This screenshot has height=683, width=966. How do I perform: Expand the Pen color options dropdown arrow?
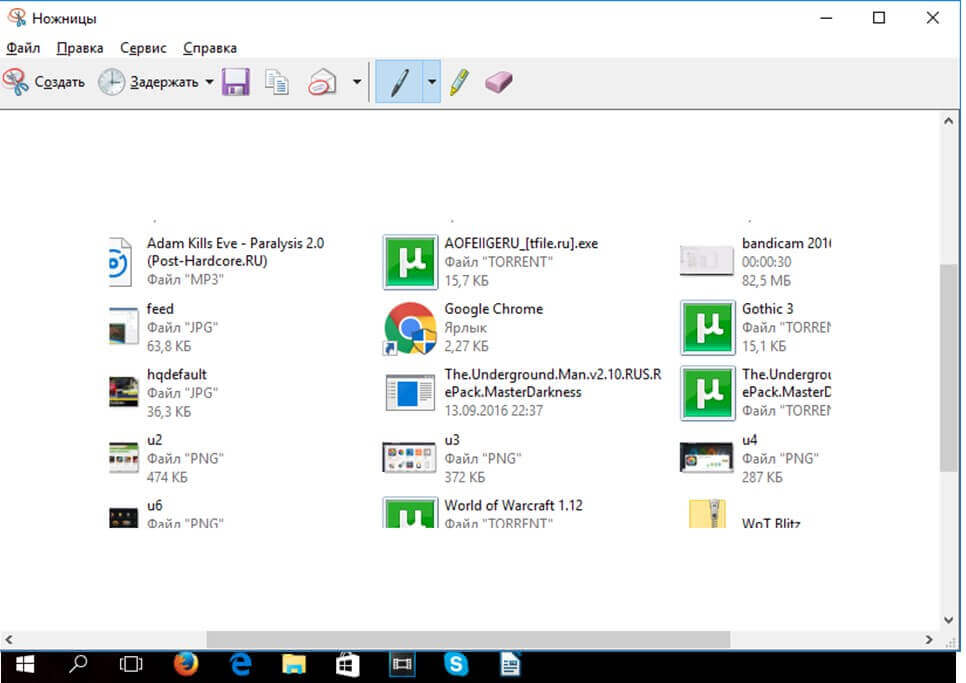click(431, 82)
